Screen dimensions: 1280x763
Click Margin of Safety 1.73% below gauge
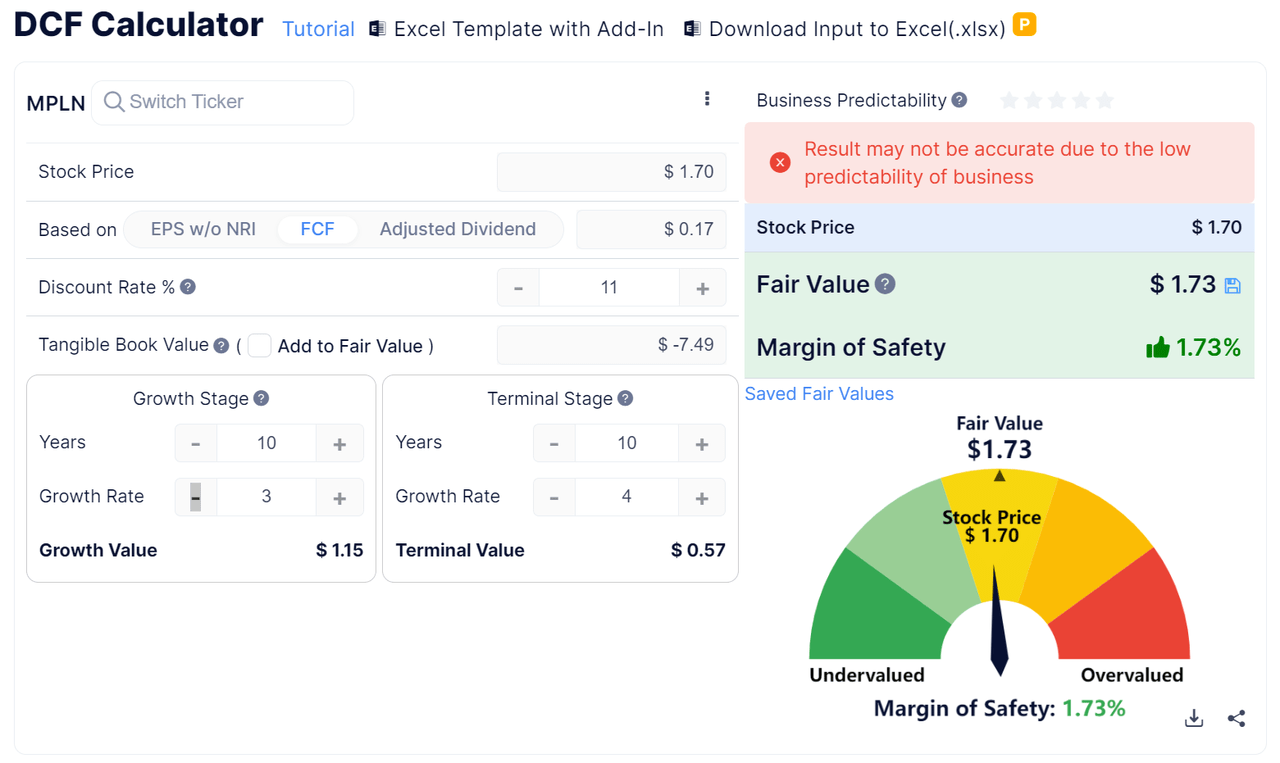point(1000,709)
